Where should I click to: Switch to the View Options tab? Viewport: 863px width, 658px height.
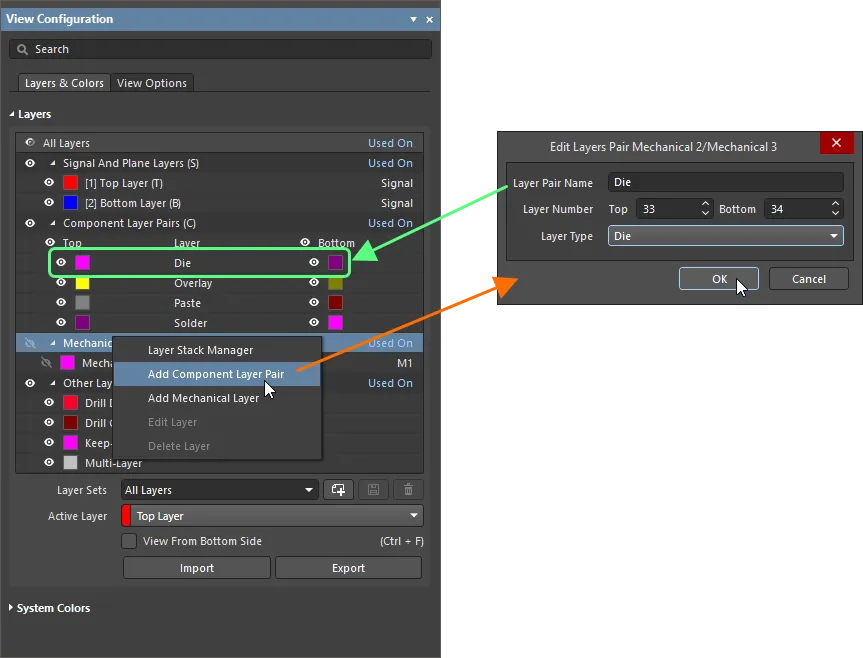pyautogui.click(x=152, y=83)
